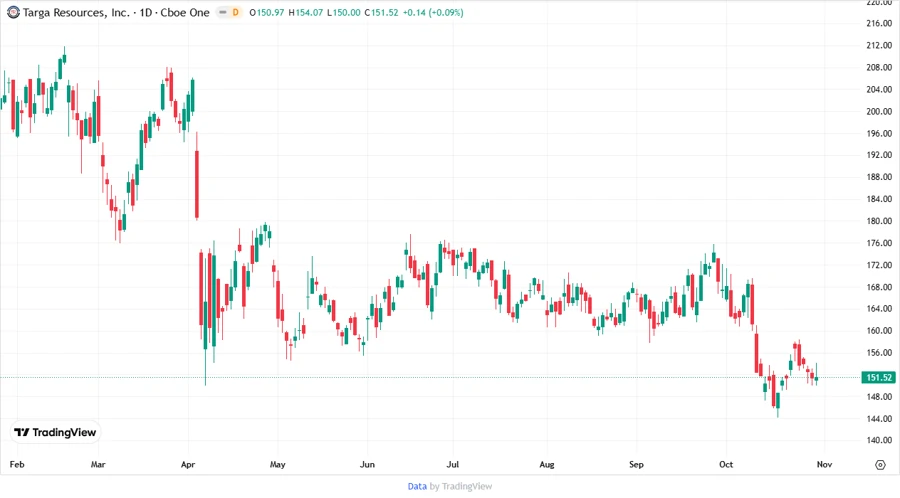Image resolution: width=900 pixels, height=498 pixels.
Task: Click the 216.00 price axis label
Action: [x=879, y=24]
